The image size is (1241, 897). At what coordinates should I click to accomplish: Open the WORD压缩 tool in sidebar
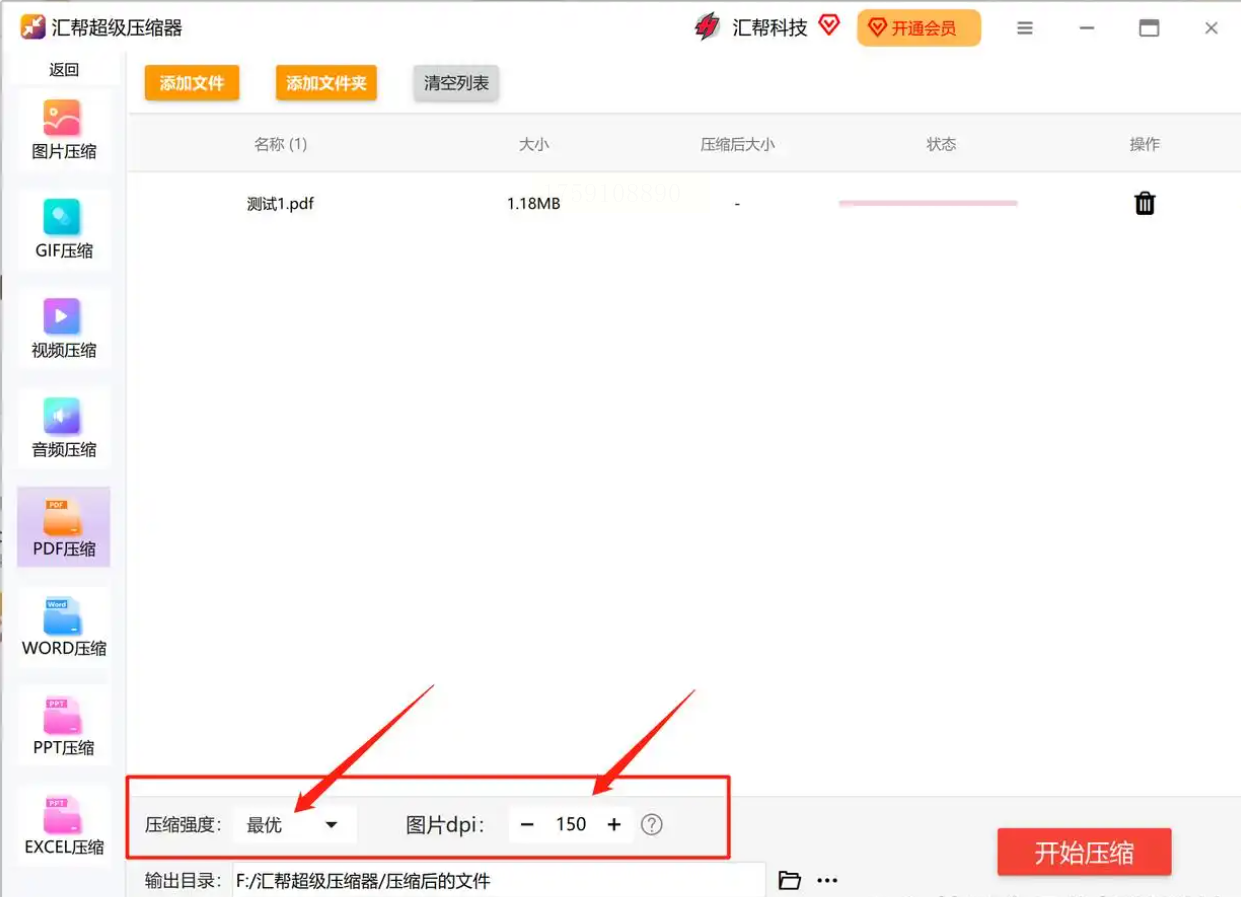pos(64,627)
